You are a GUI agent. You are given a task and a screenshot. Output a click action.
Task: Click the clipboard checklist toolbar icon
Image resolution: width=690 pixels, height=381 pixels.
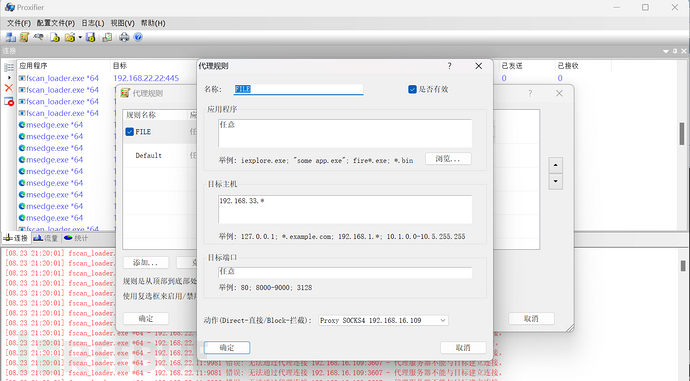(x=107, y=37)
